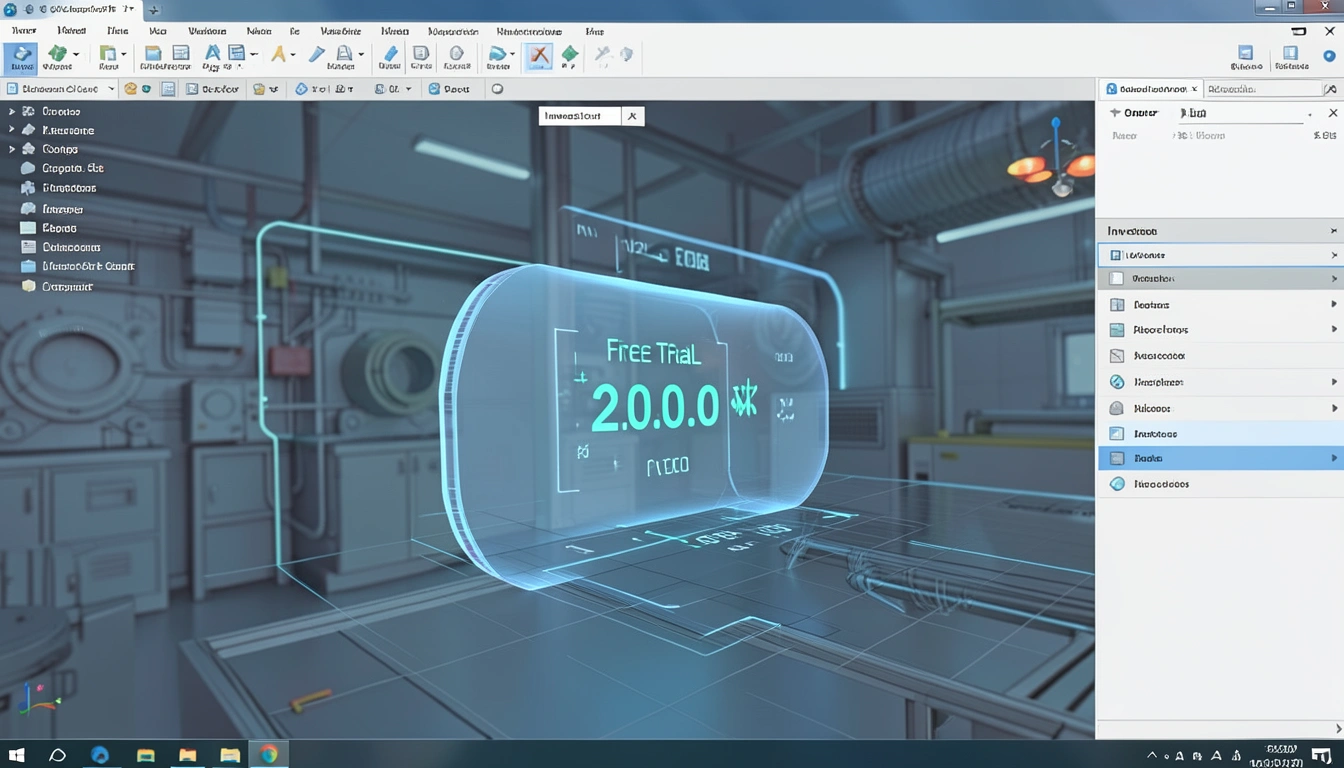Select the orange letter A text tool

[x=279, y=55]
